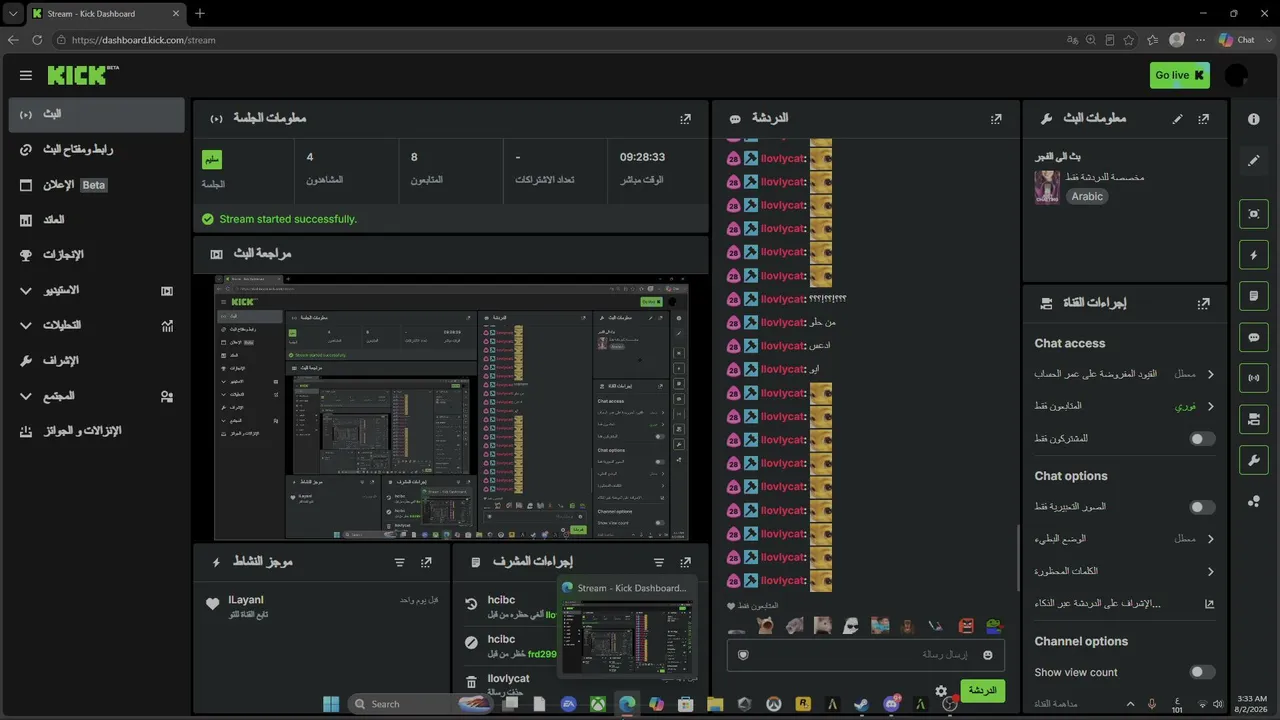Open العائد in the sidebar
Screen dimensions: 1280x720
(96, 220)
